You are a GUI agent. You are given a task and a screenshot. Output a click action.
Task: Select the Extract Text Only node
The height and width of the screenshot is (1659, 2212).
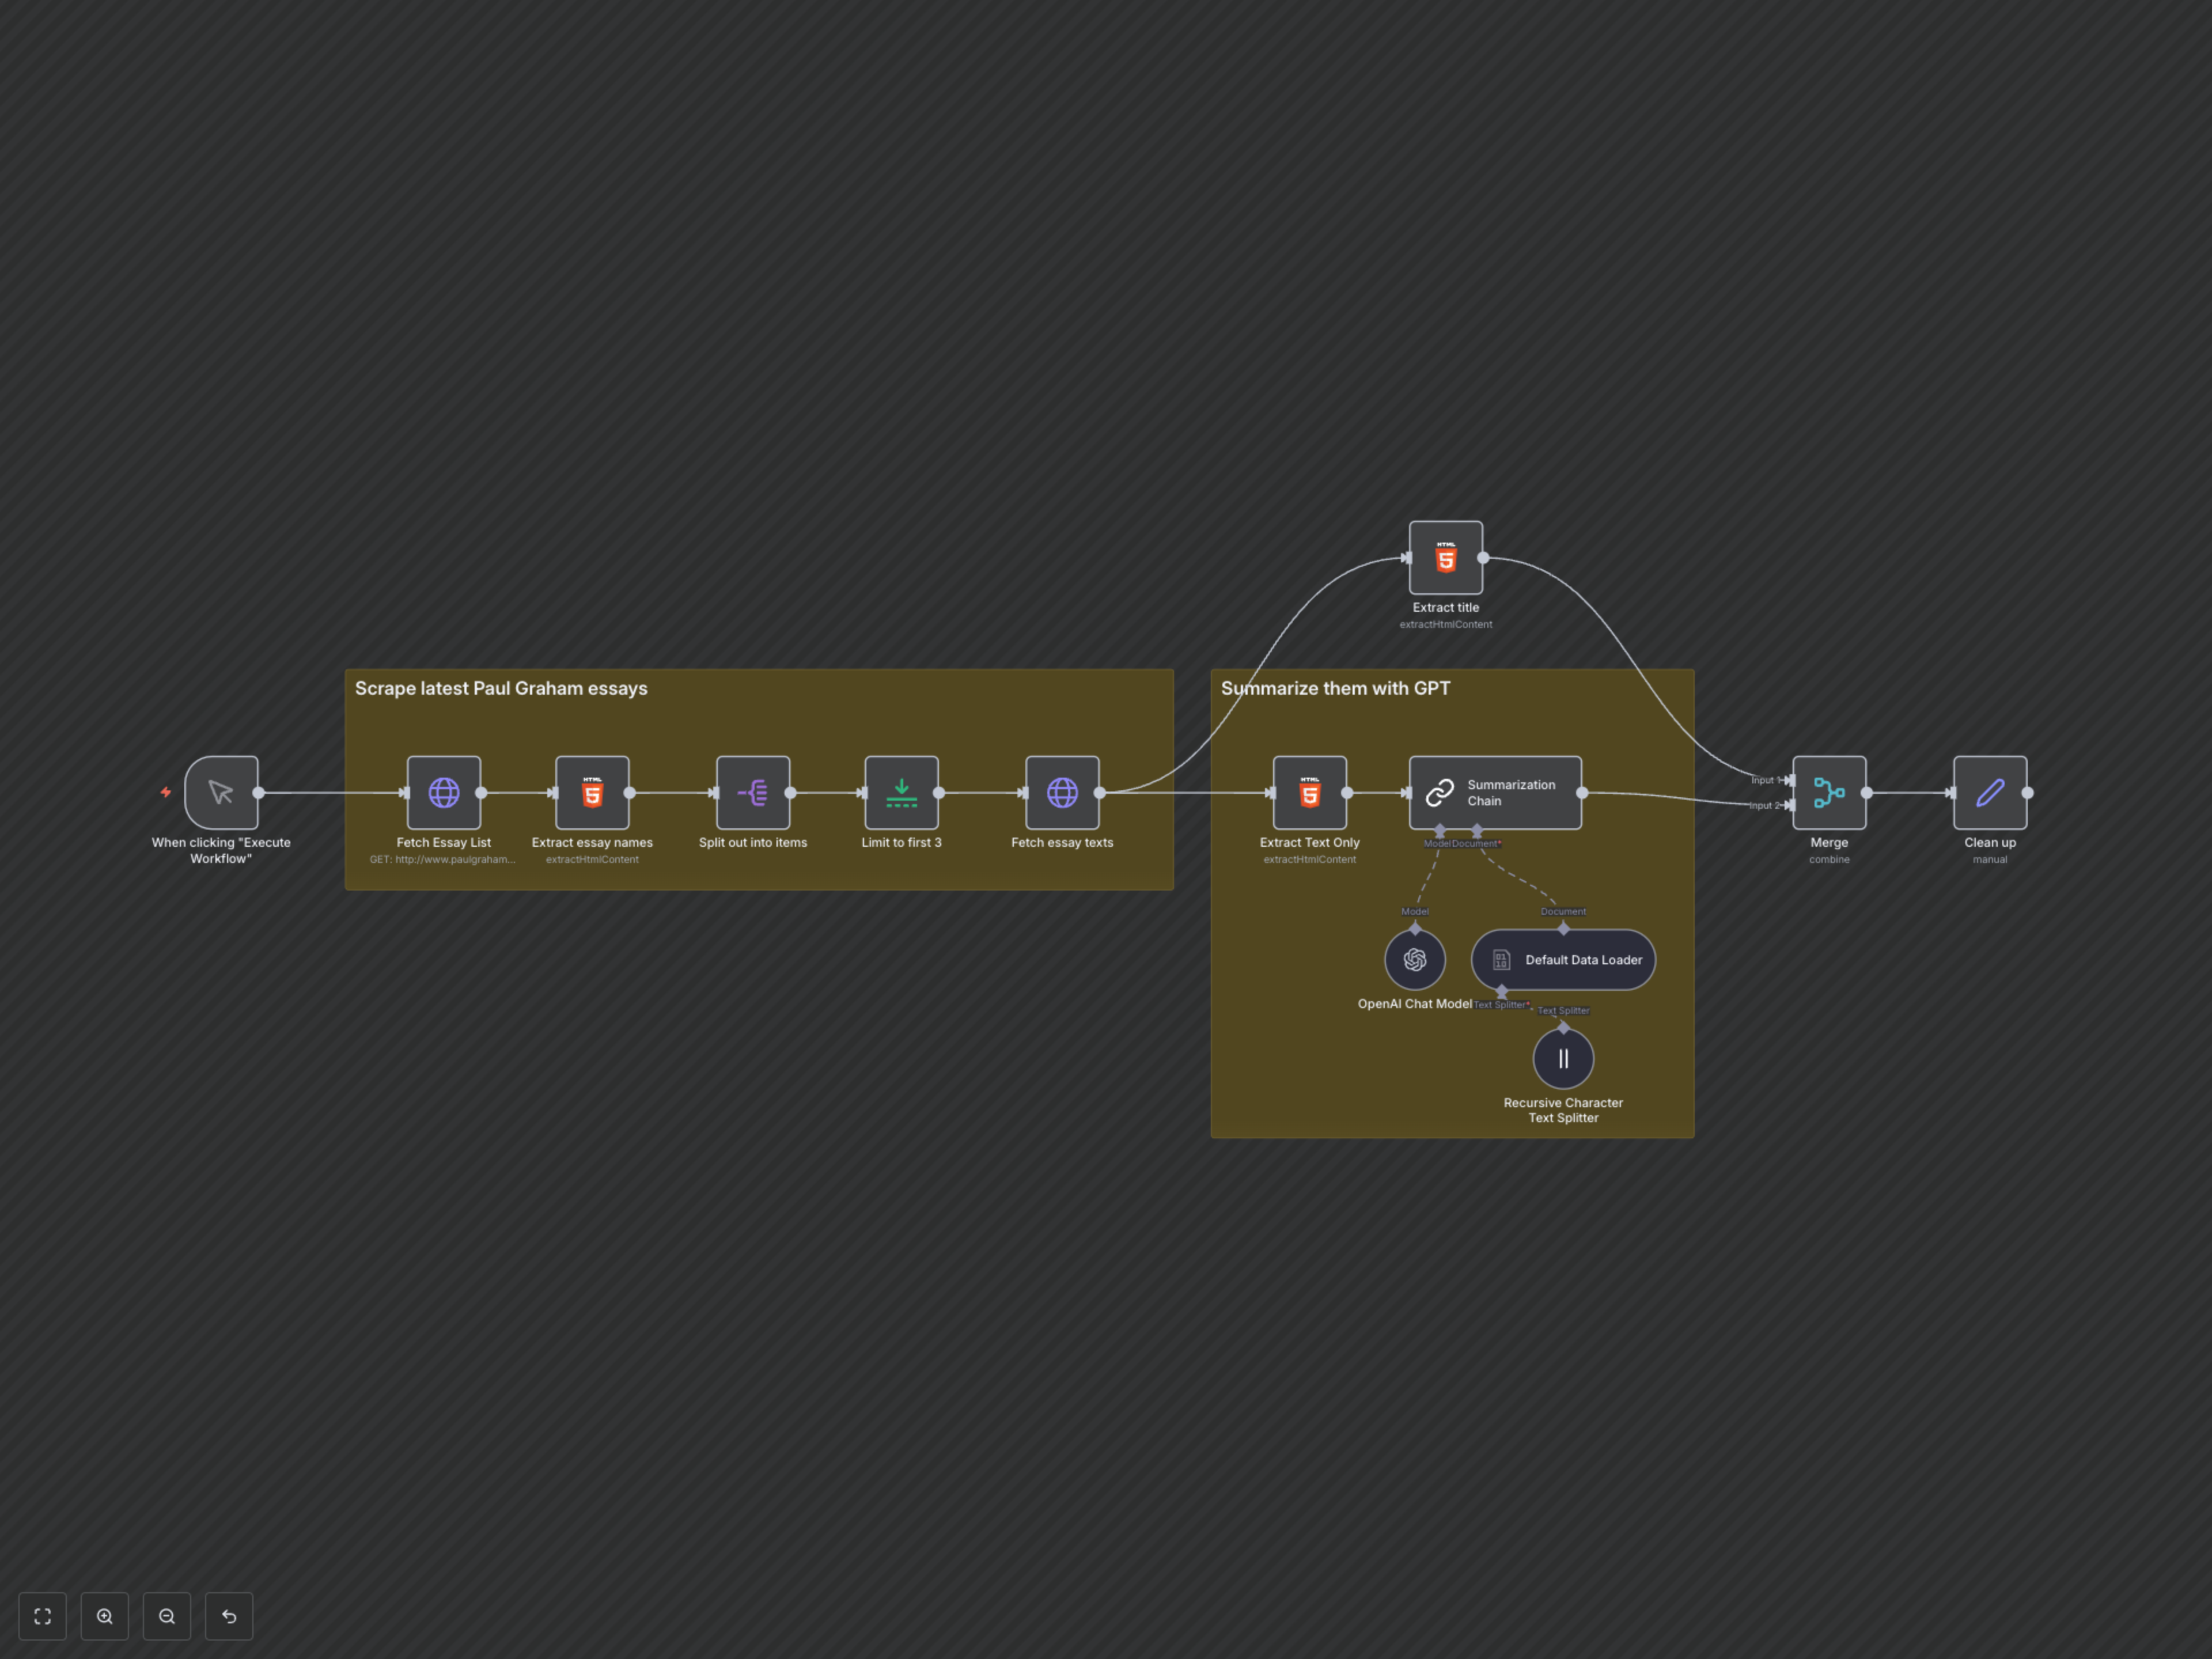tap(1309, 792)
